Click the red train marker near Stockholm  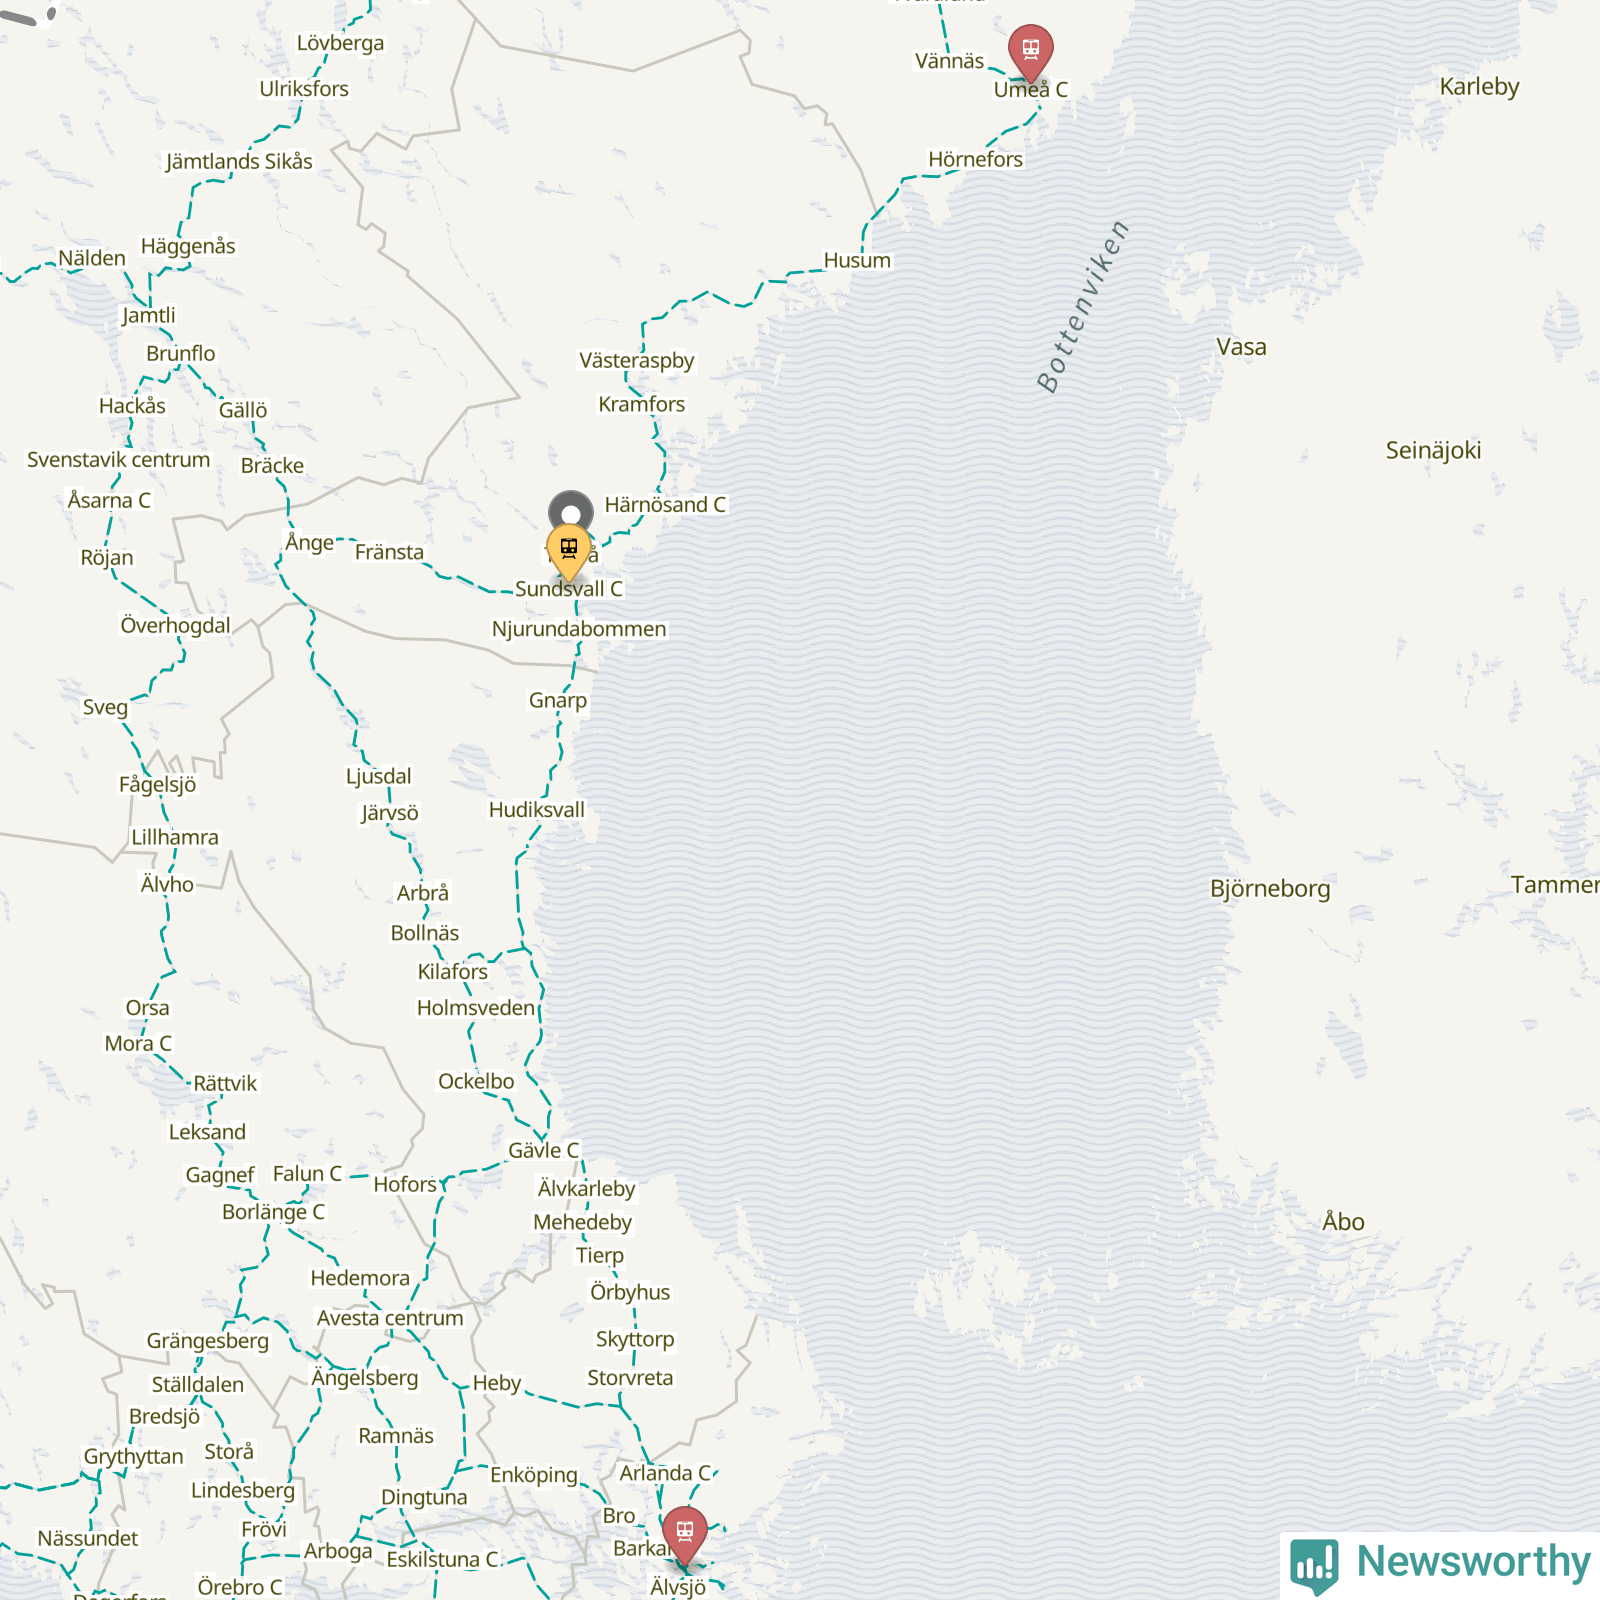point(685,1535)
